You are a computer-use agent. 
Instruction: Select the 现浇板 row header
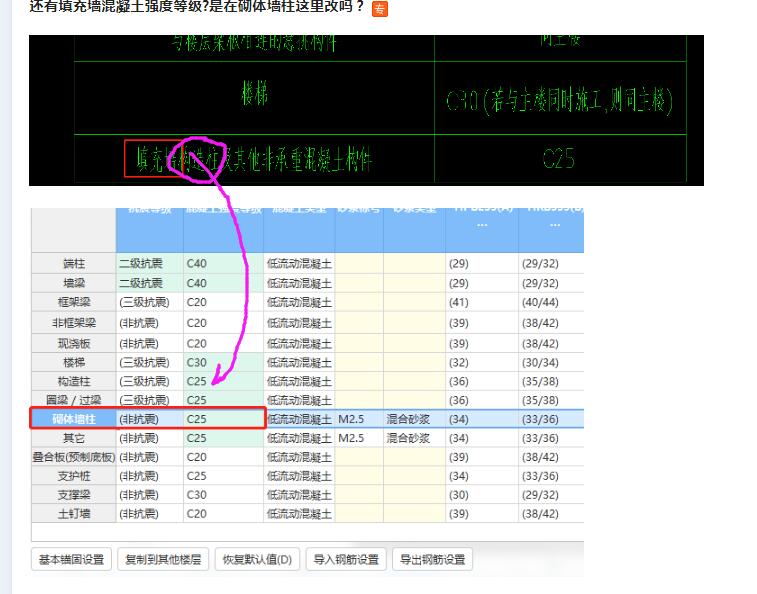click(x=74, y=343)
